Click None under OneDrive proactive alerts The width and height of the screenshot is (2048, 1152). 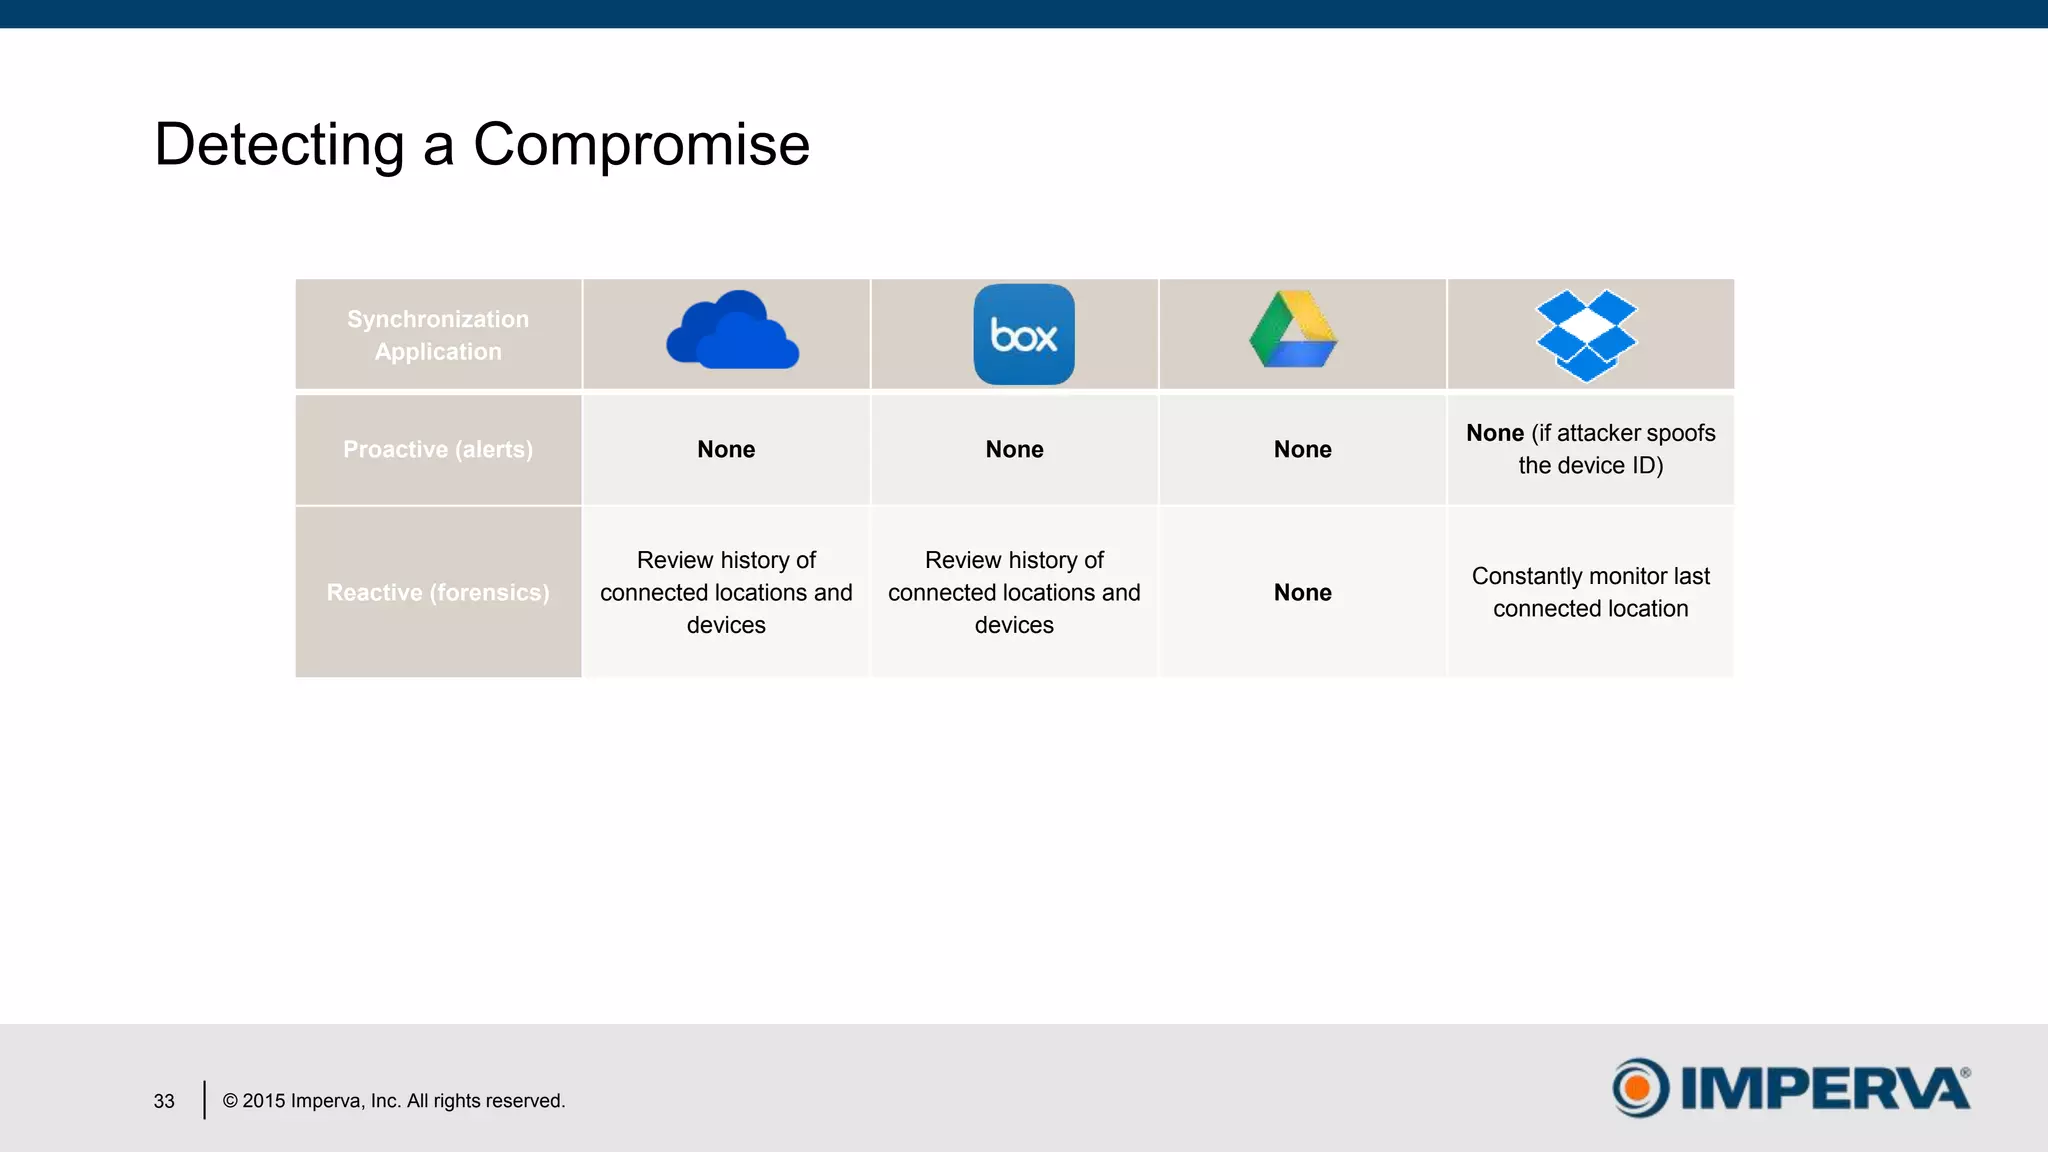coord(726,449)
